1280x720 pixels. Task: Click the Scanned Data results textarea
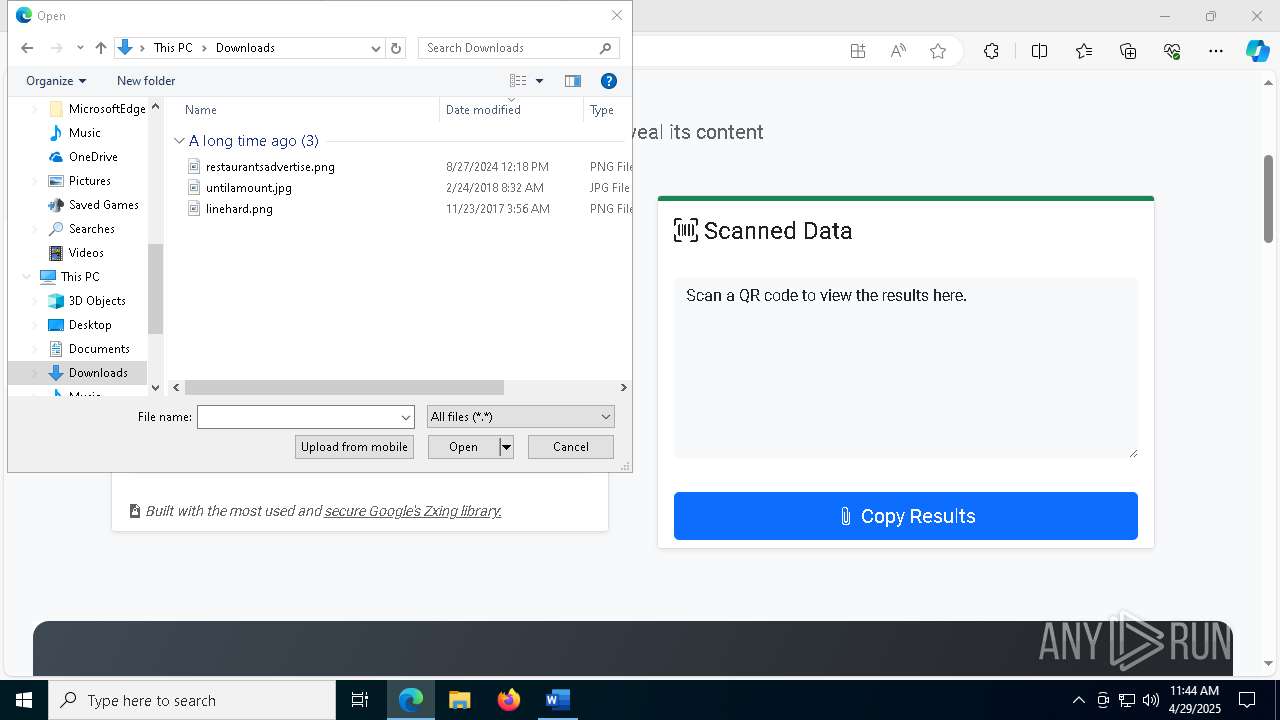click(x=906, y=368)
